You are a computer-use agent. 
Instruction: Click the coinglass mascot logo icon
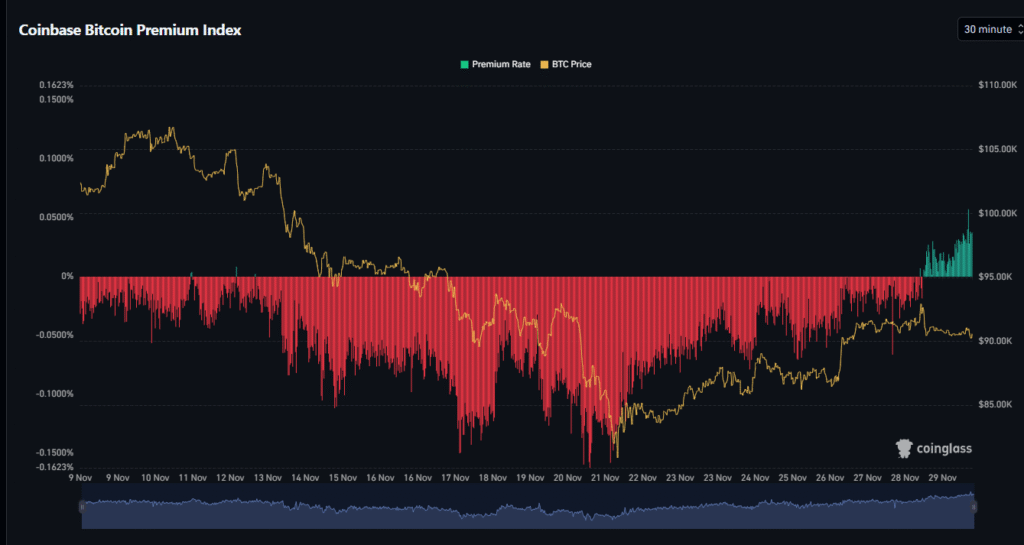[x=904, y=448]
